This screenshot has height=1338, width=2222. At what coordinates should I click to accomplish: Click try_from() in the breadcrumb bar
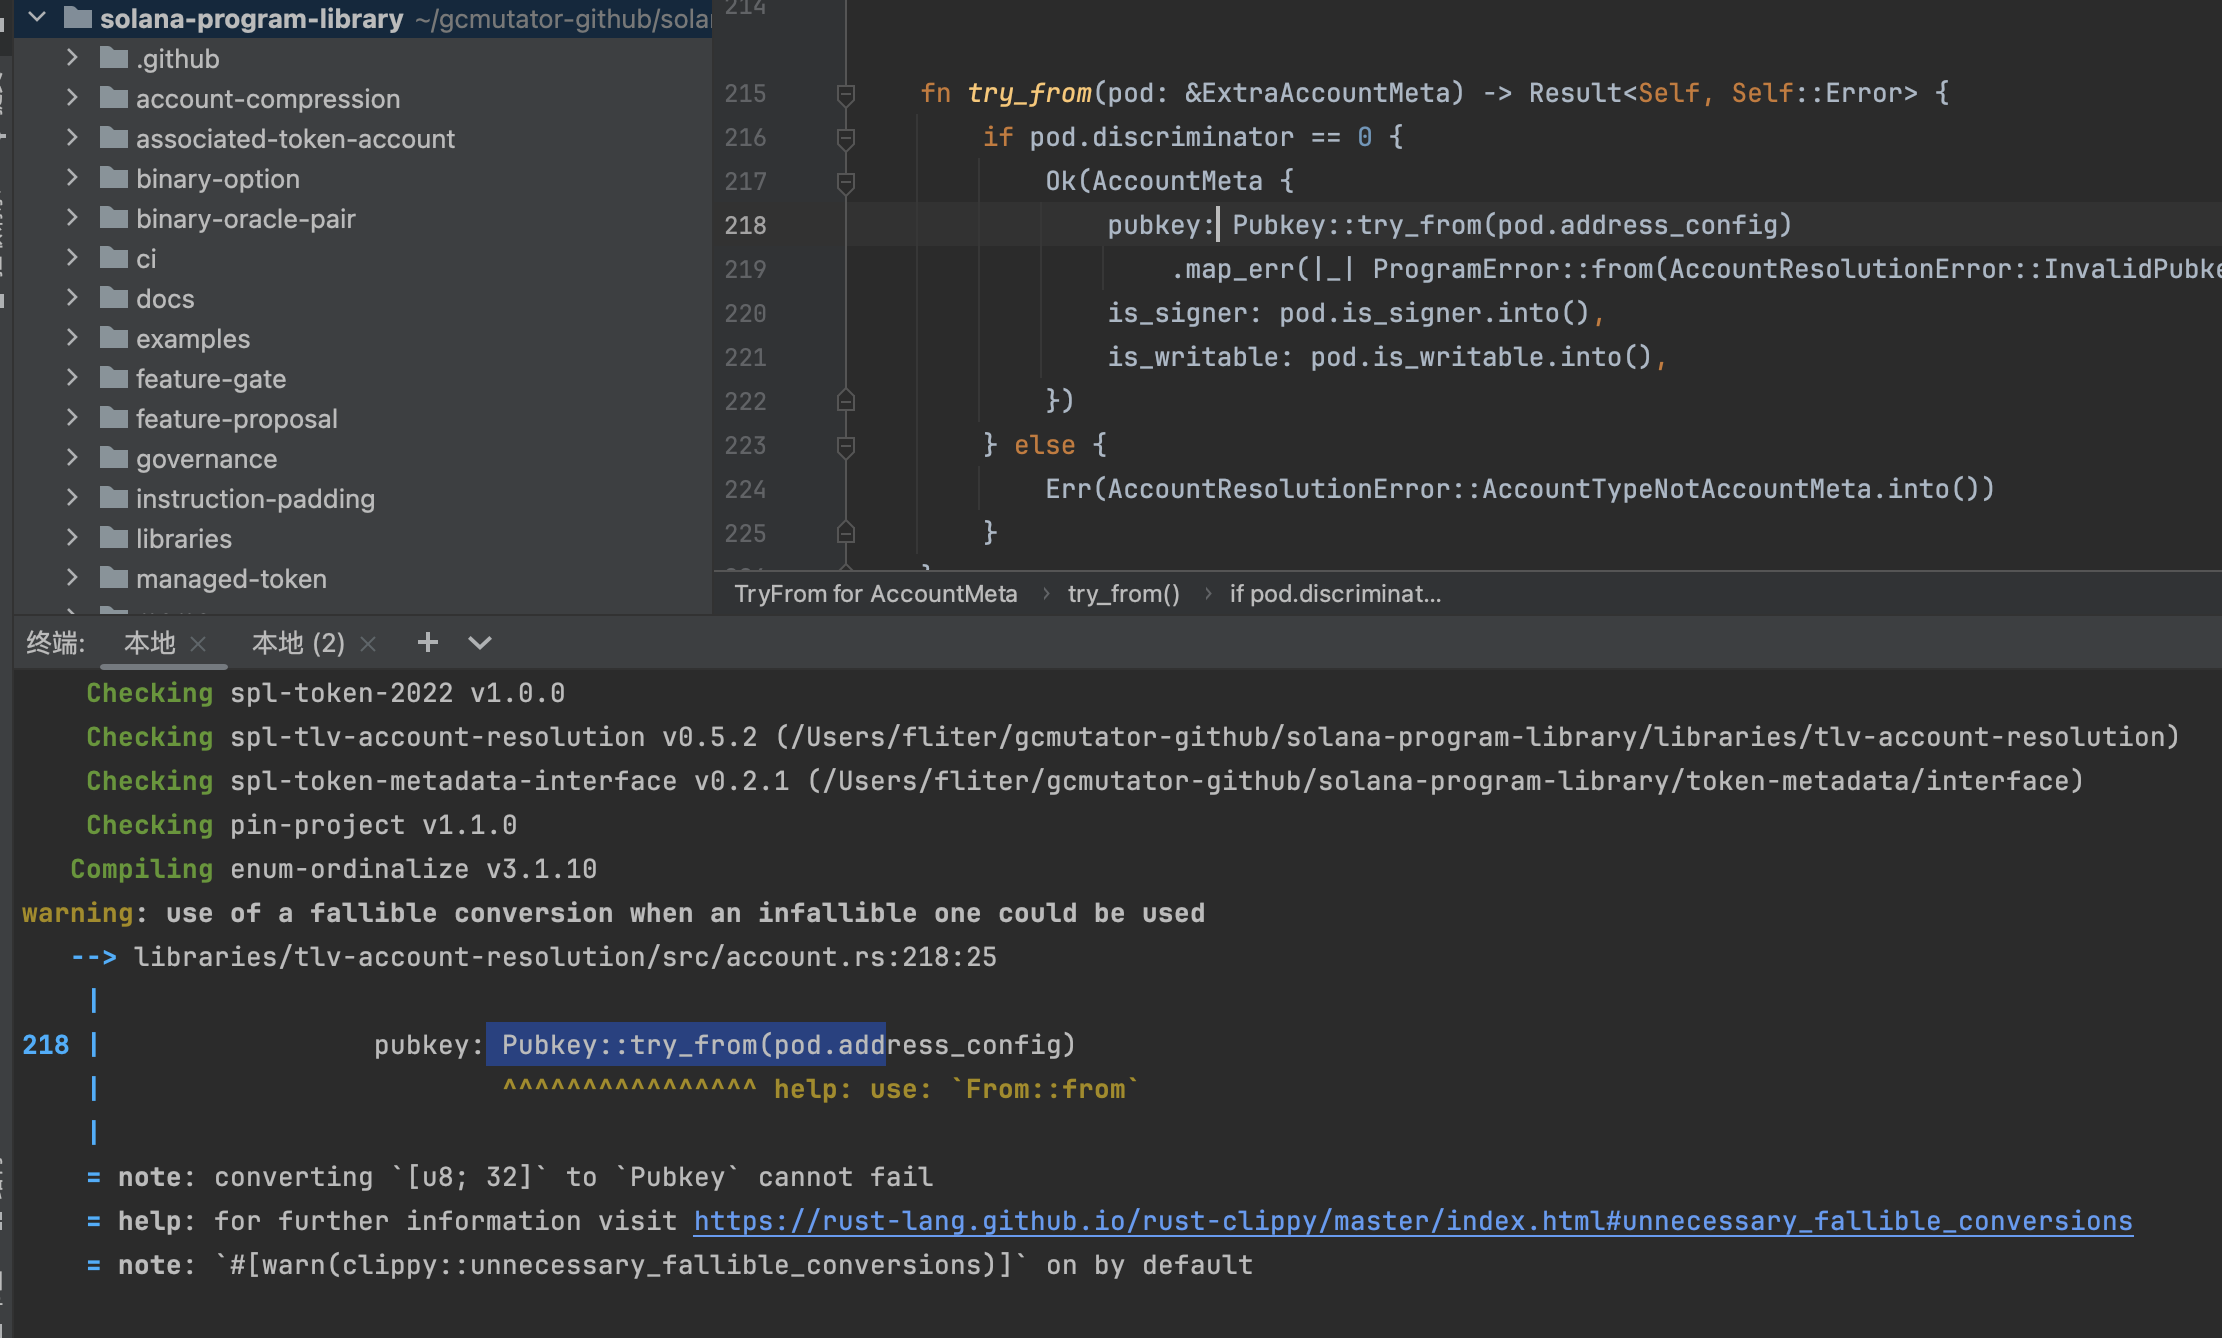[1123, 594]
